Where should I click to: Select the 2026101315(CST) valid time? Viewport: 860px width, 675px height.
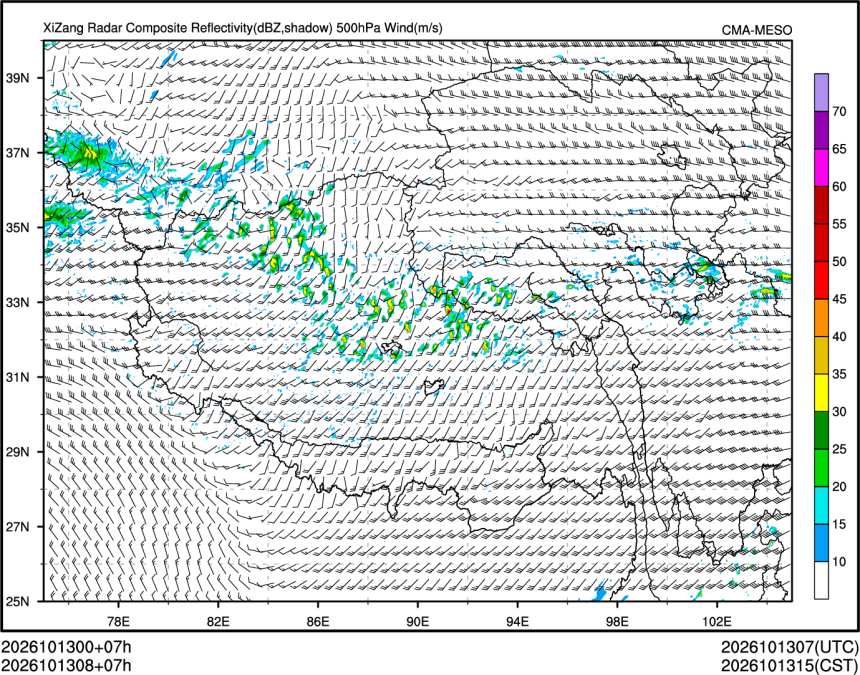789,666
